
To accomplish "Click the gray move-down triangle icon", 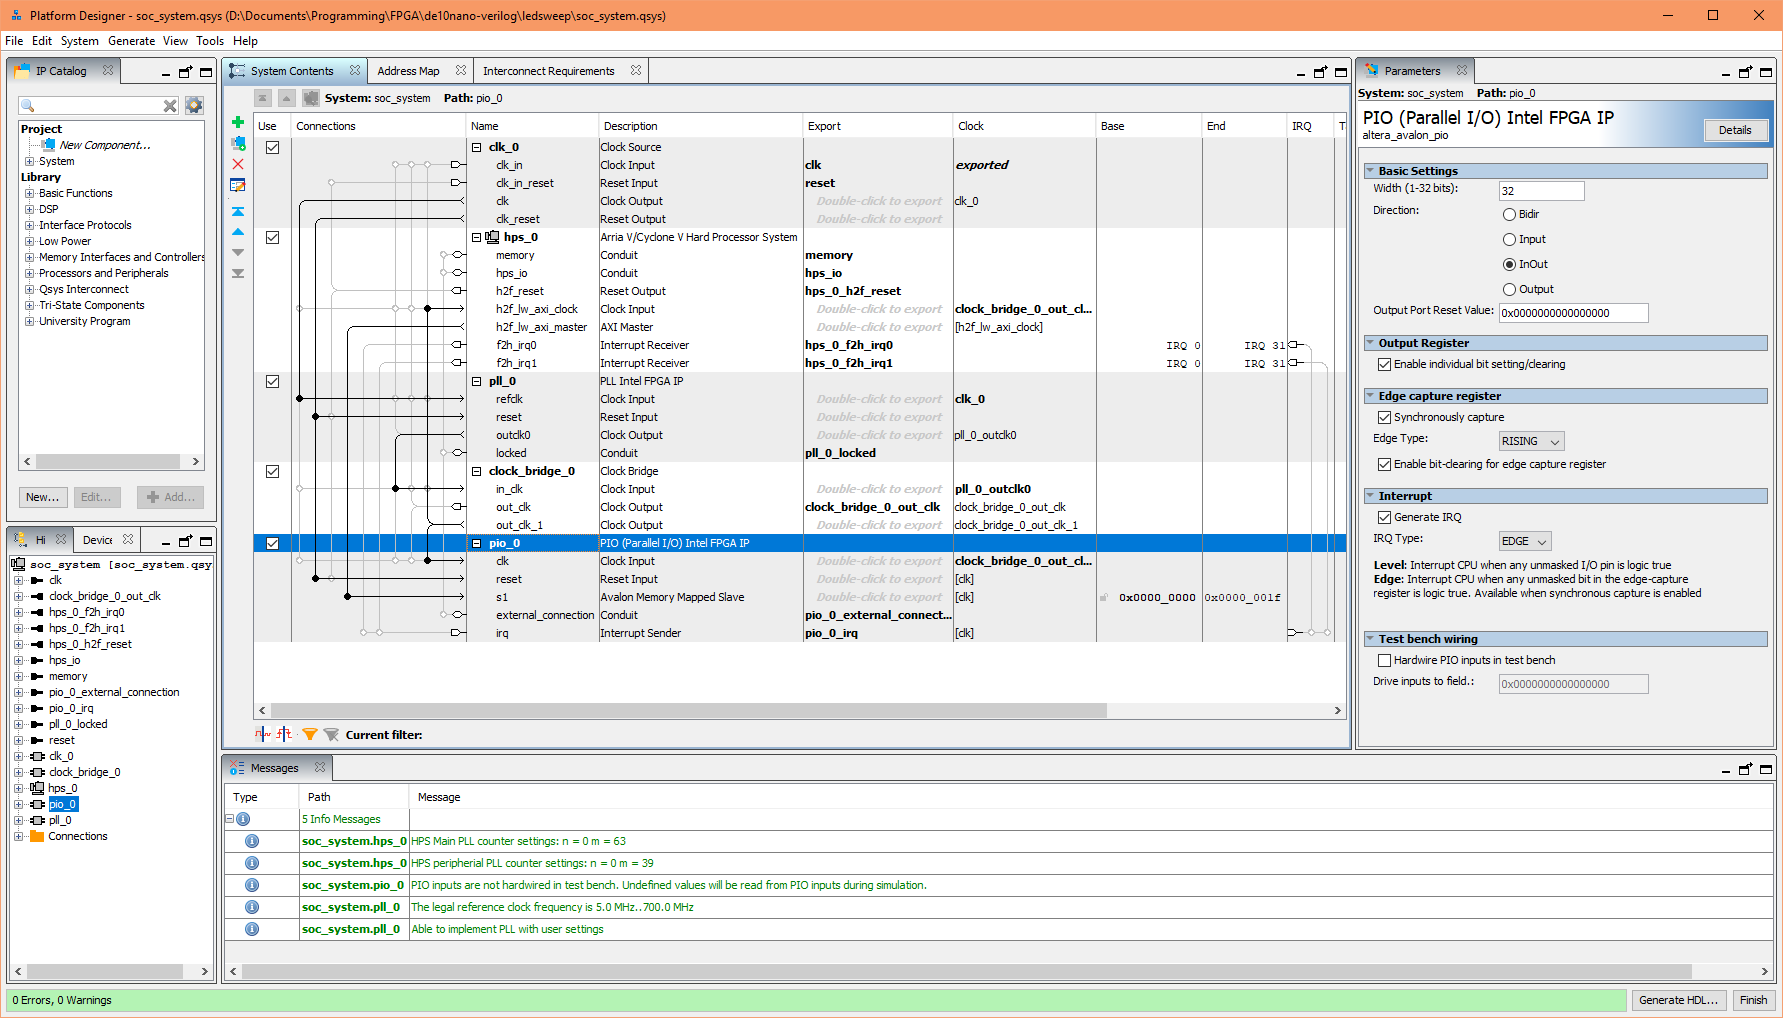I will click(238, 252).
